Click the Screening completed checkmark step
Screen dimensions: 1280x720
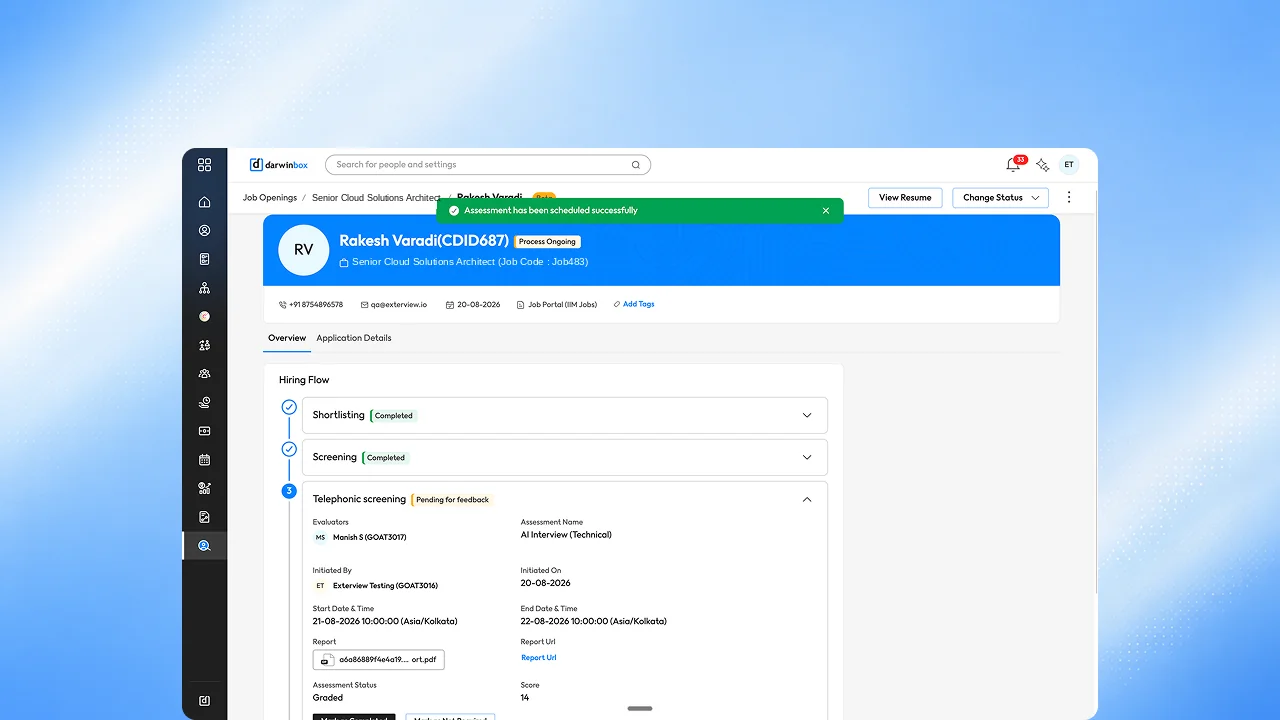point(289,449)
